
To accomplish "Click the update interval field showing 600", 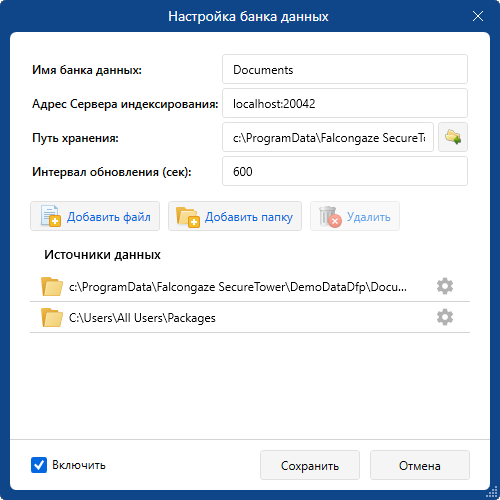I will (345, 171).
